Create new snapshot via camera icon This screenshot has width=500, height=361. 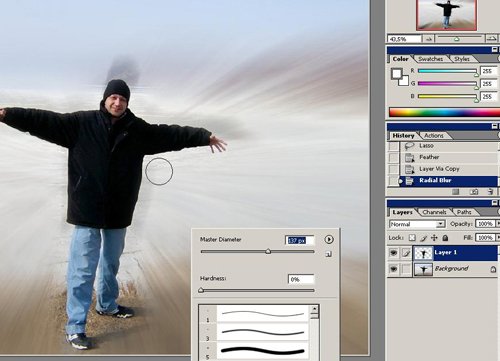click(x=474, y=192)
